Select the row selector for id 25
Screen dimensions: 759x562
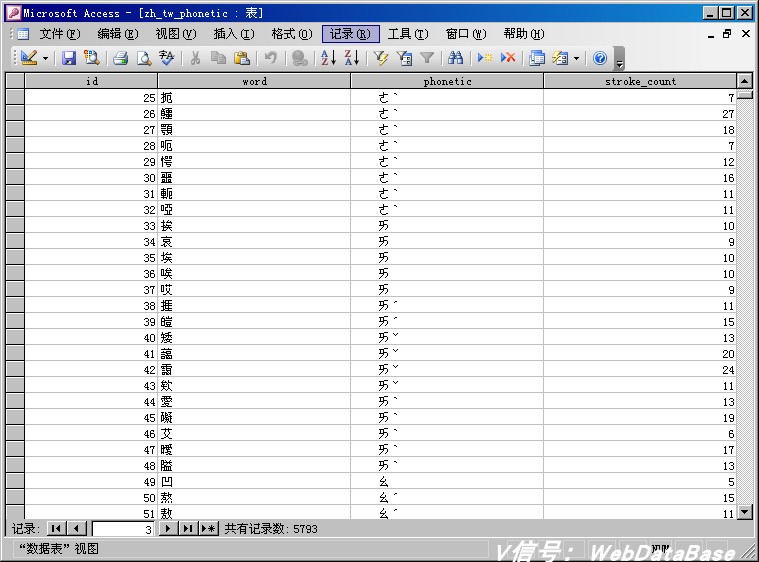pos(15,97)
